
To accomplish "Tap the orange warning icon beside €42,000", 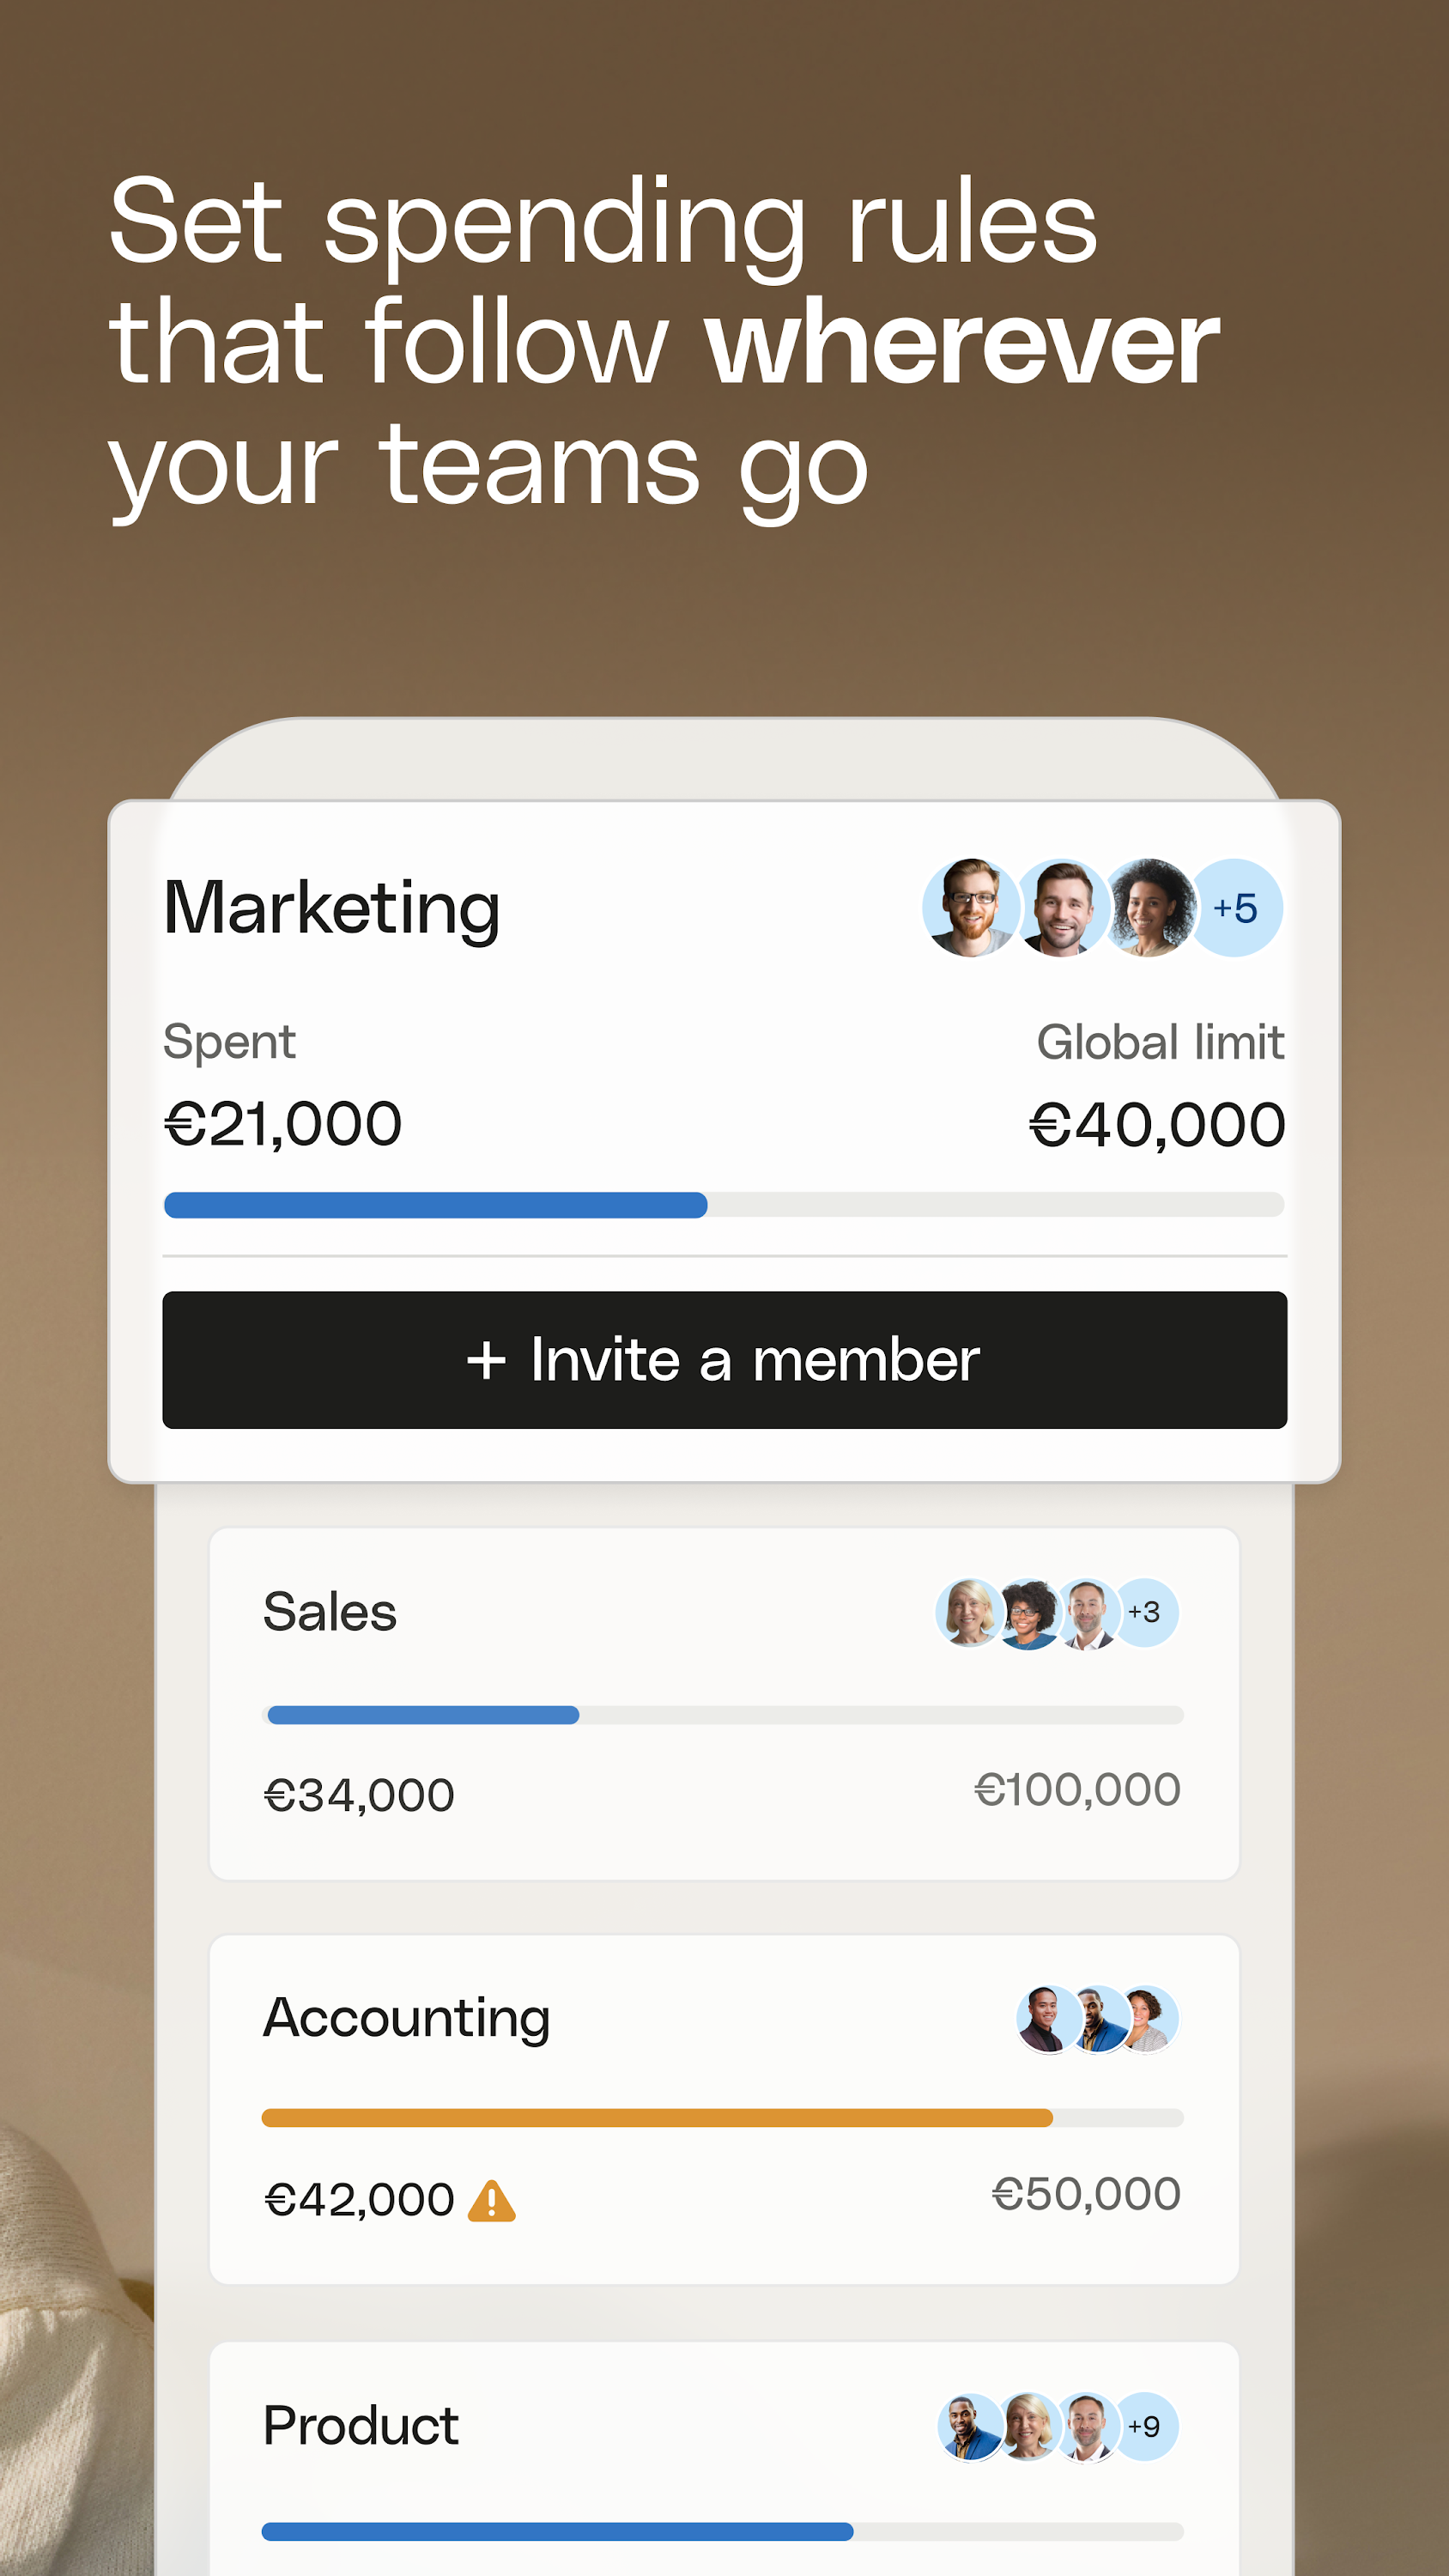I will click(x=492, y=2201).
